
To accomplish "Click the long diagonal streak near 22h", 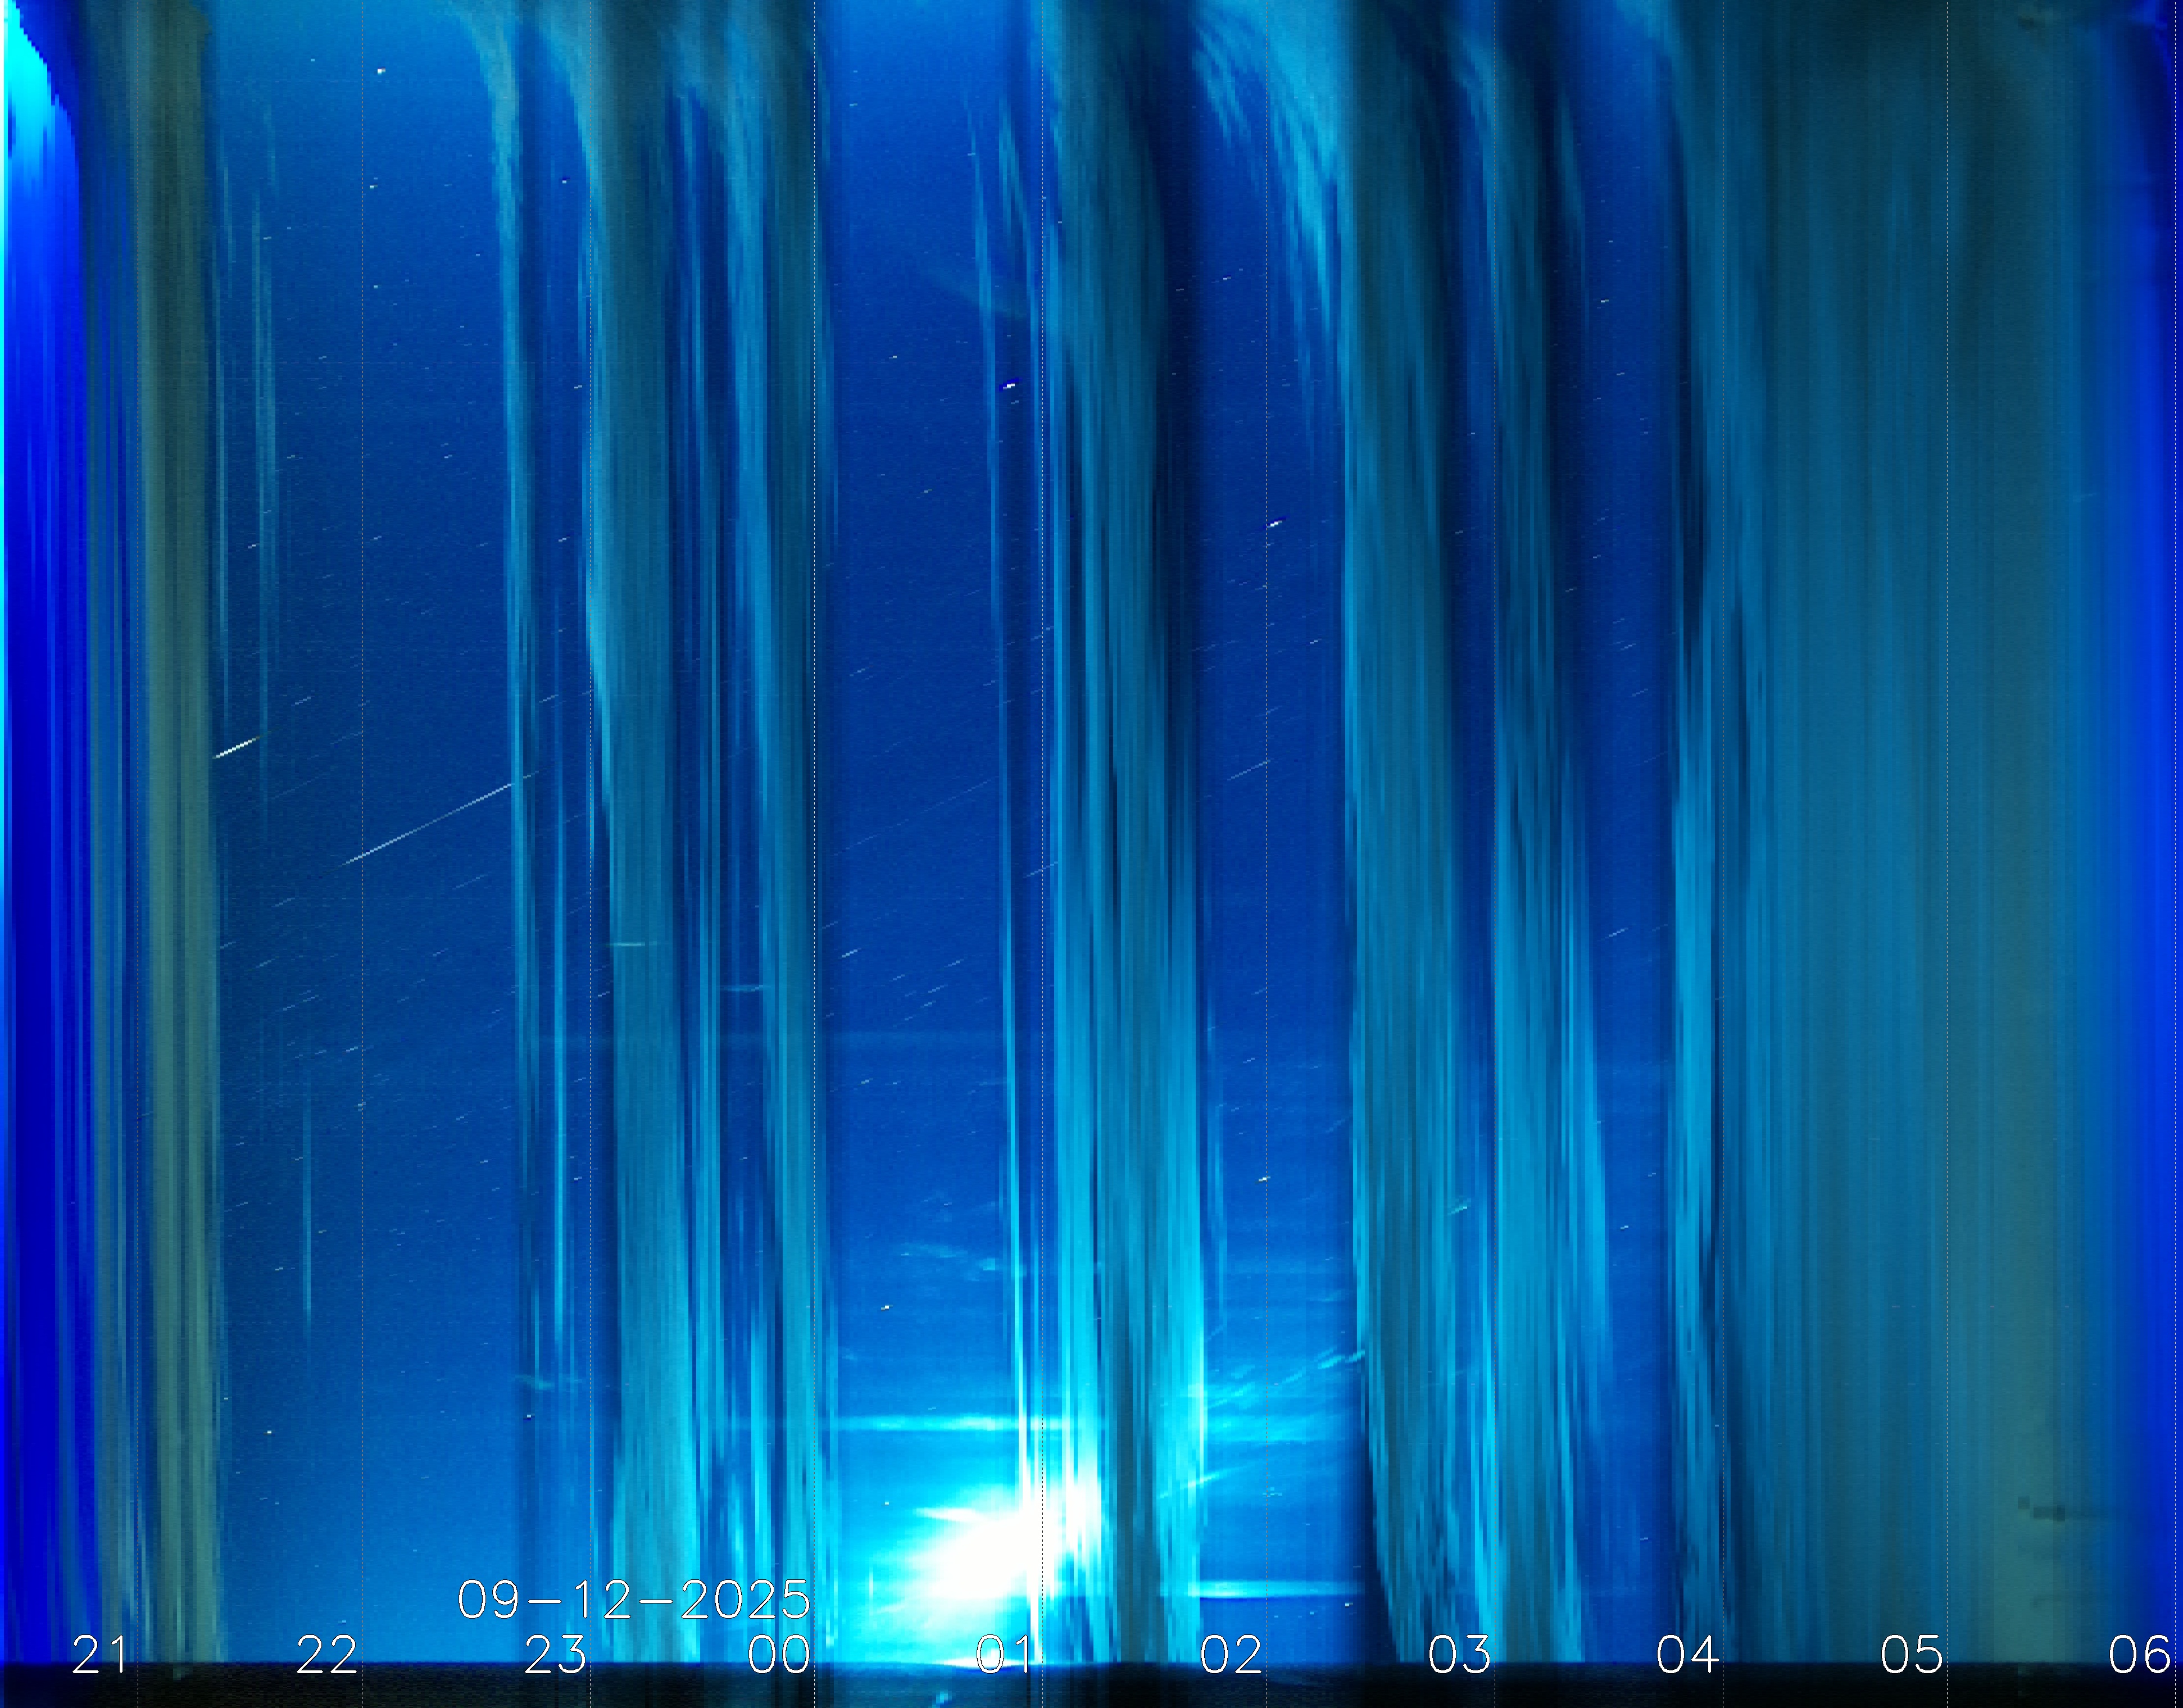I will [x=430, y=823].
